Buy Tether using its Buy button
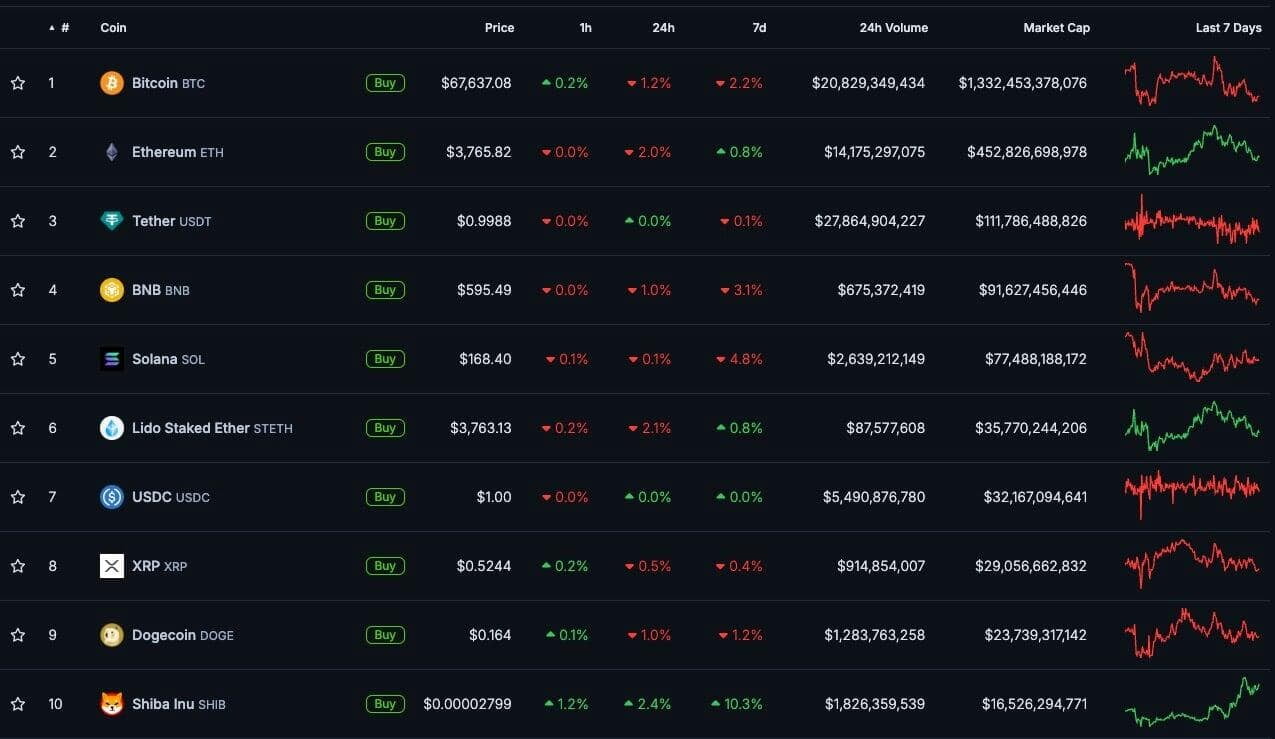1275x739 pixels. click(385, 221)
